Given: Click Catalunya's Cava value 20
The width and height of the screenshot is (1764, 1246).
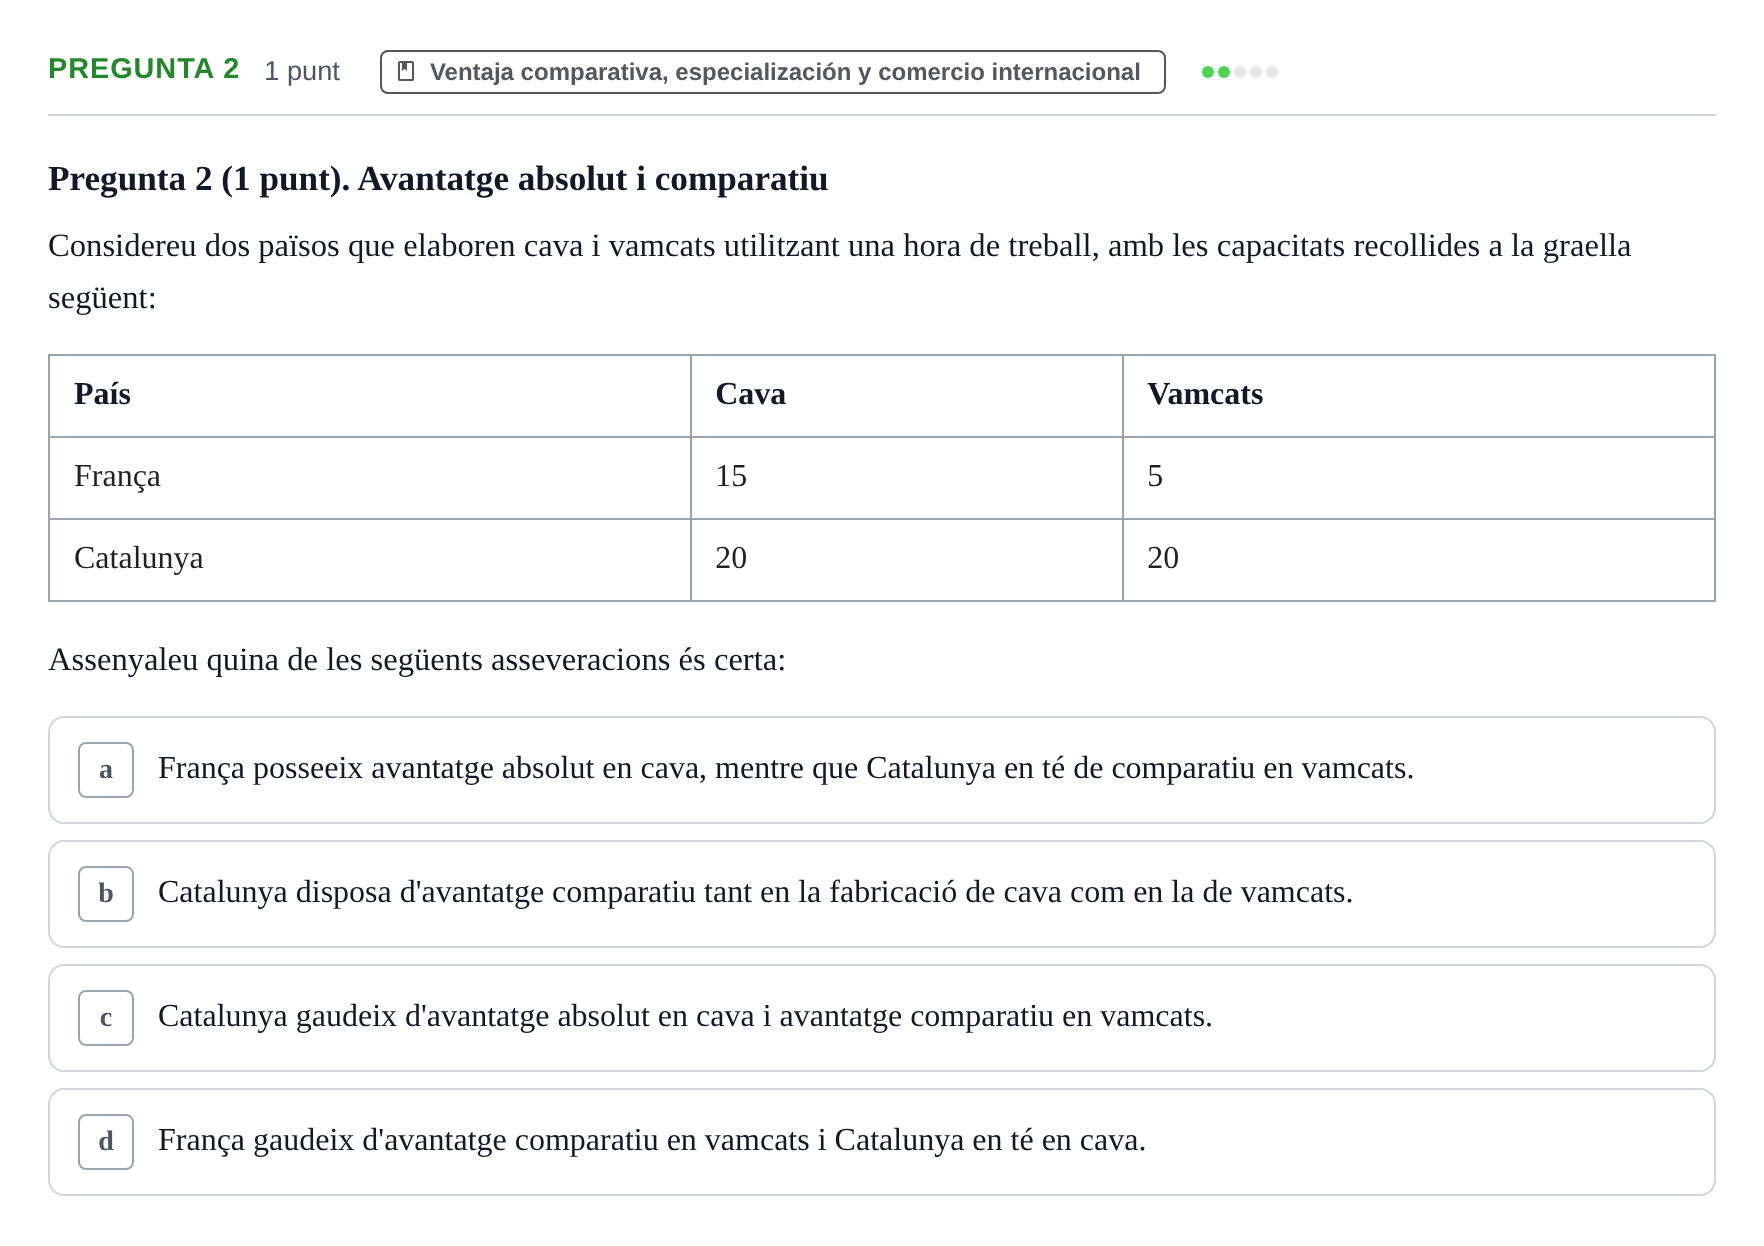Looking at the screenshot, I should (731, 558).
